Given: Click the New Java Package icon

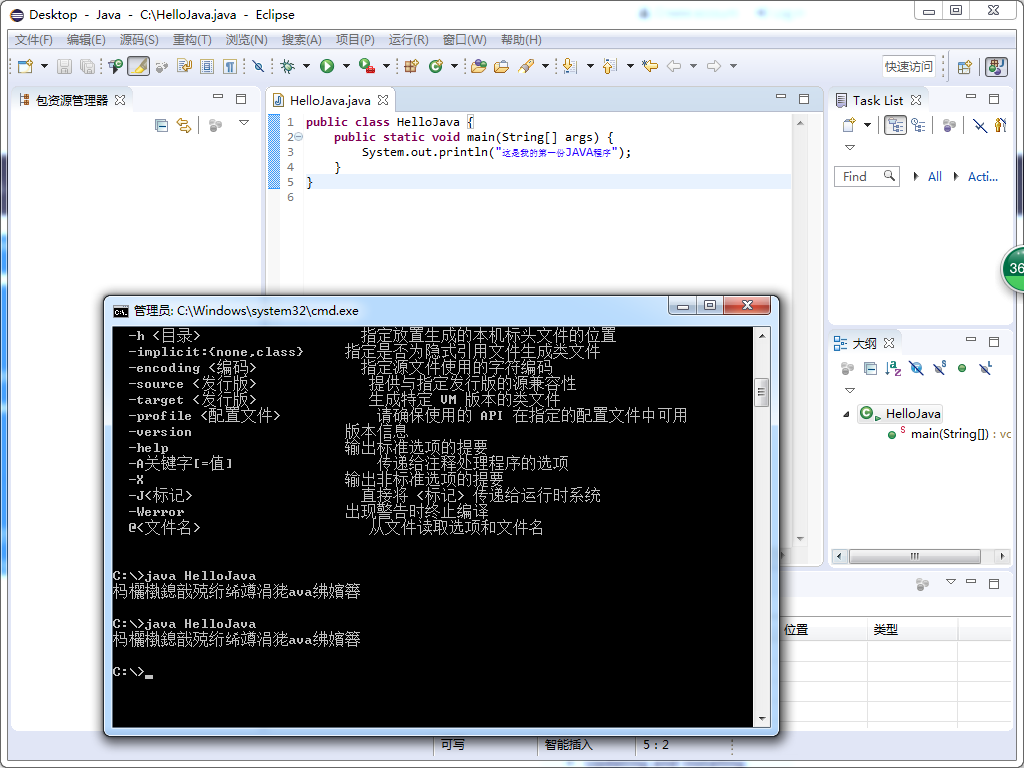Looking at the screenshot, I should click(x=411, y=66).
